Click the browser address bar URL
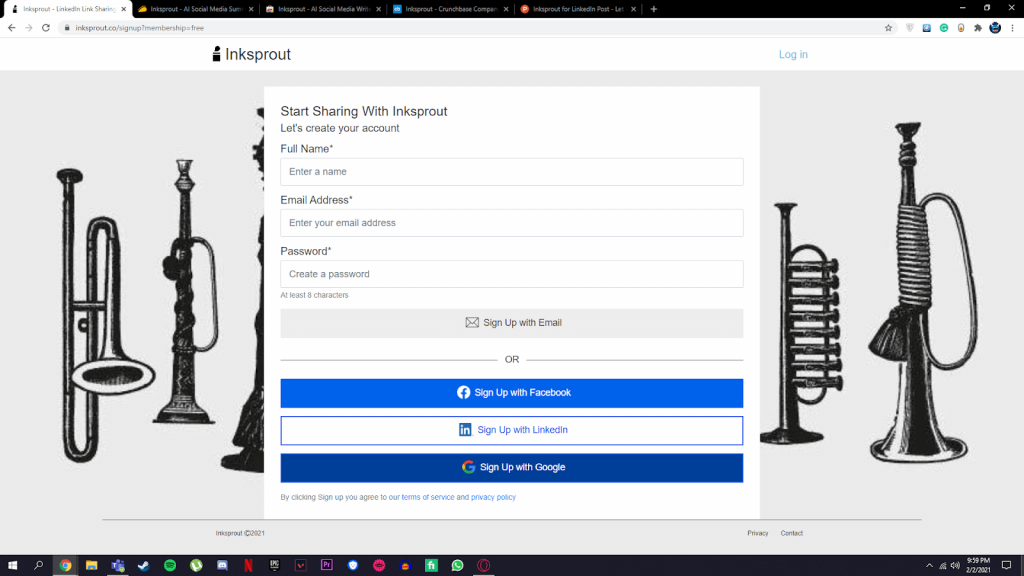The width and height of the screenshot is (1024, 576). click(x=139, y=28)
